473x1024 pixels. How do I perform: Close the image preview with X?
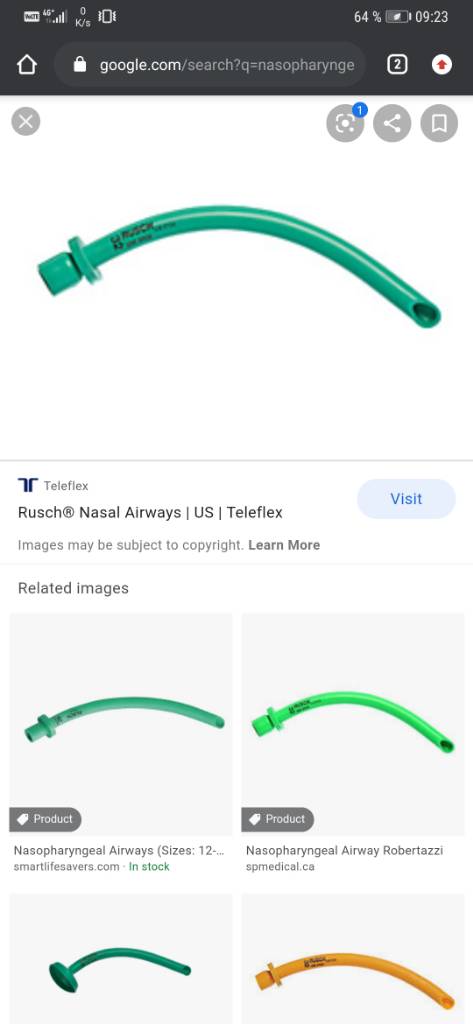26,121
